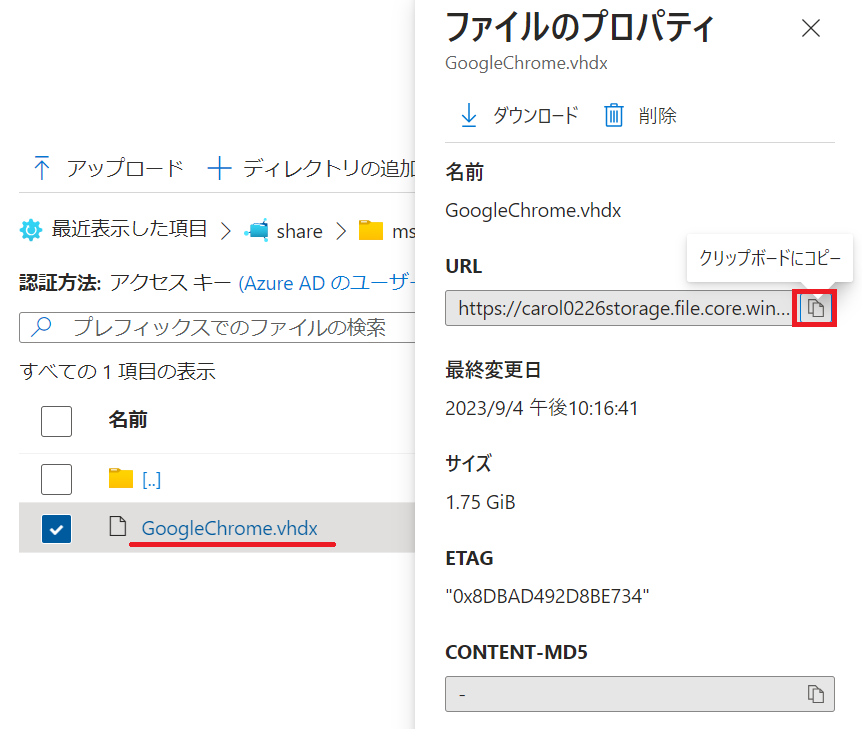Click the download arrow icon
The height and width of the screenshot is (729, 862).
468,115
